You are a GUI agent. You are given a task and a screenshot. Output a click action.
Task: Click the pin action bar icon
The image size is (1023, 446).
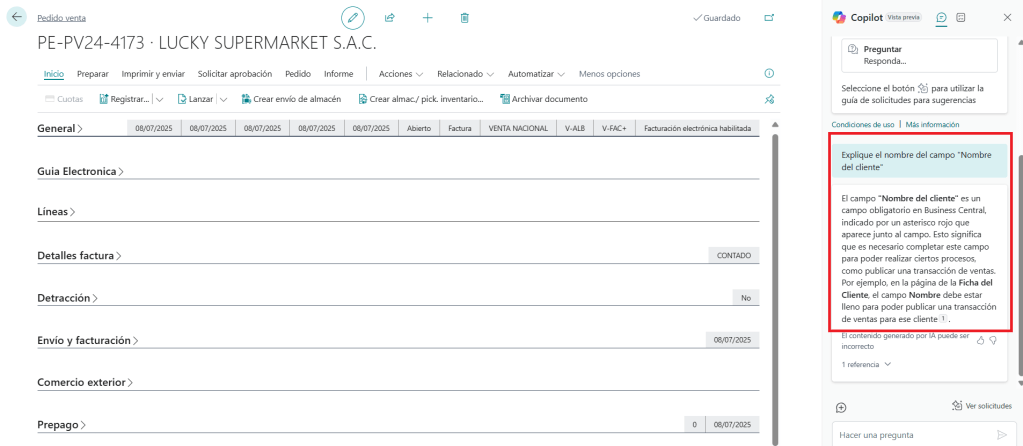click(769, 99)
